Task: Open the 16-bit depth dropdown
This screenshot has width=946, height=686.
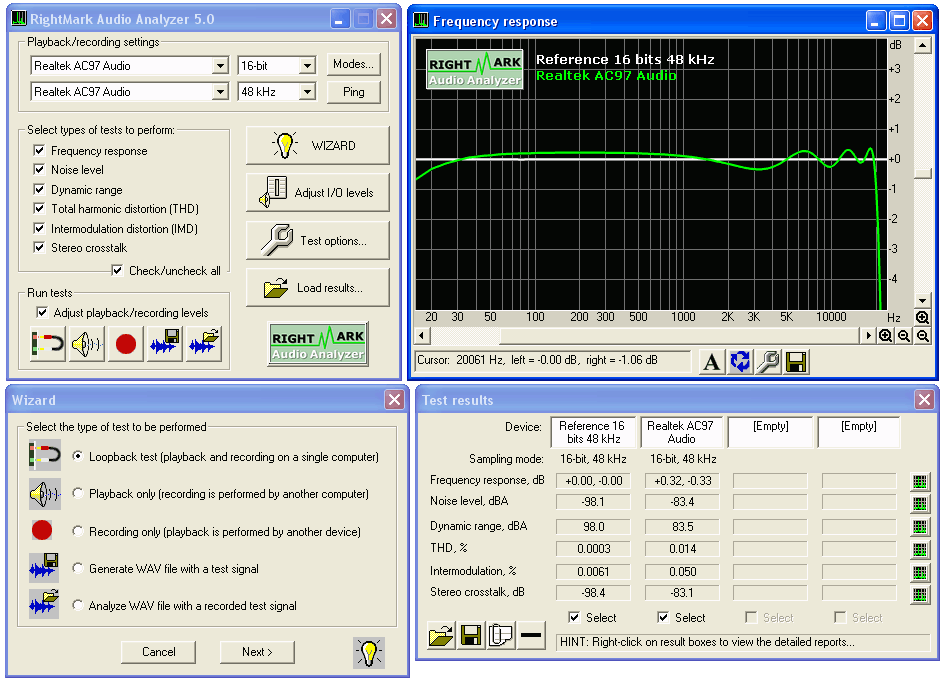Action: coord(306,66)
